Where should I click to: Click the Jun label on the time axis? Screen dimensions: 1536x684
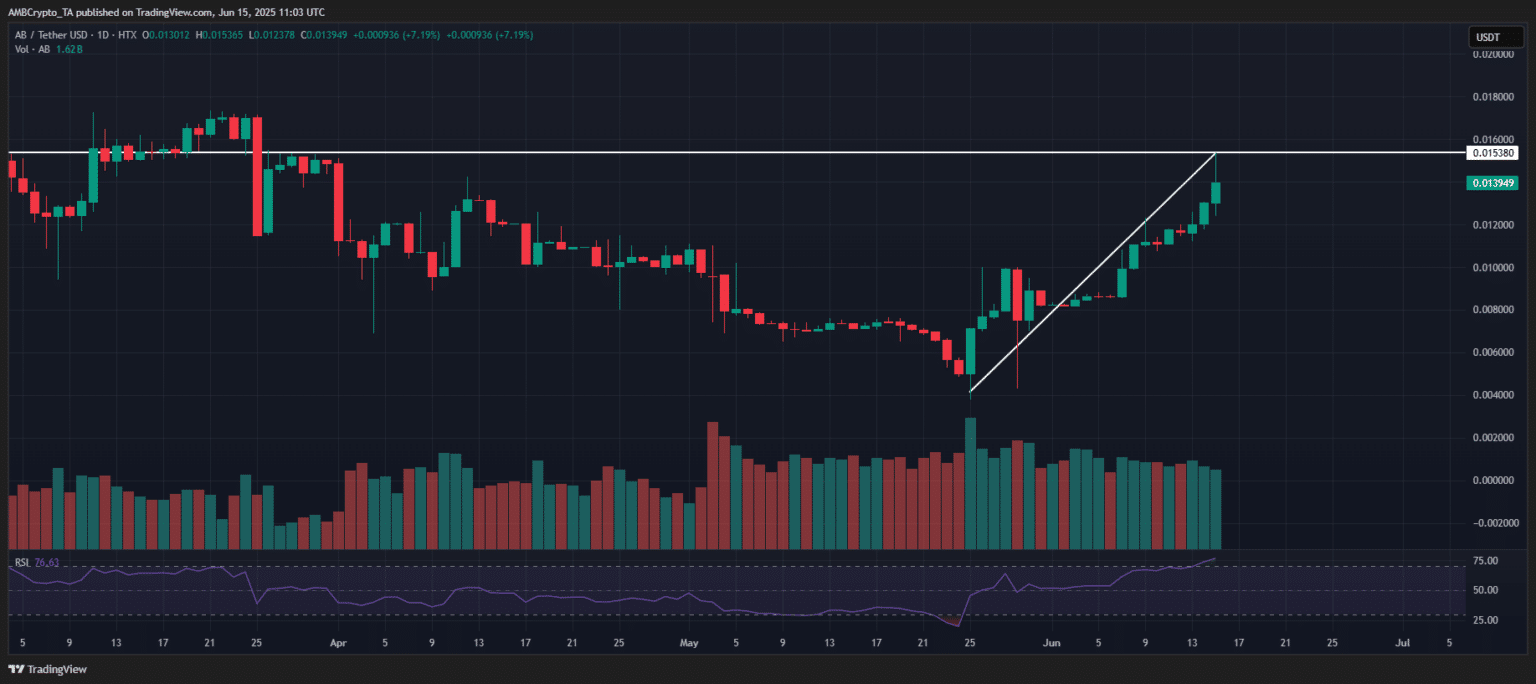[x=1051, y=643]
